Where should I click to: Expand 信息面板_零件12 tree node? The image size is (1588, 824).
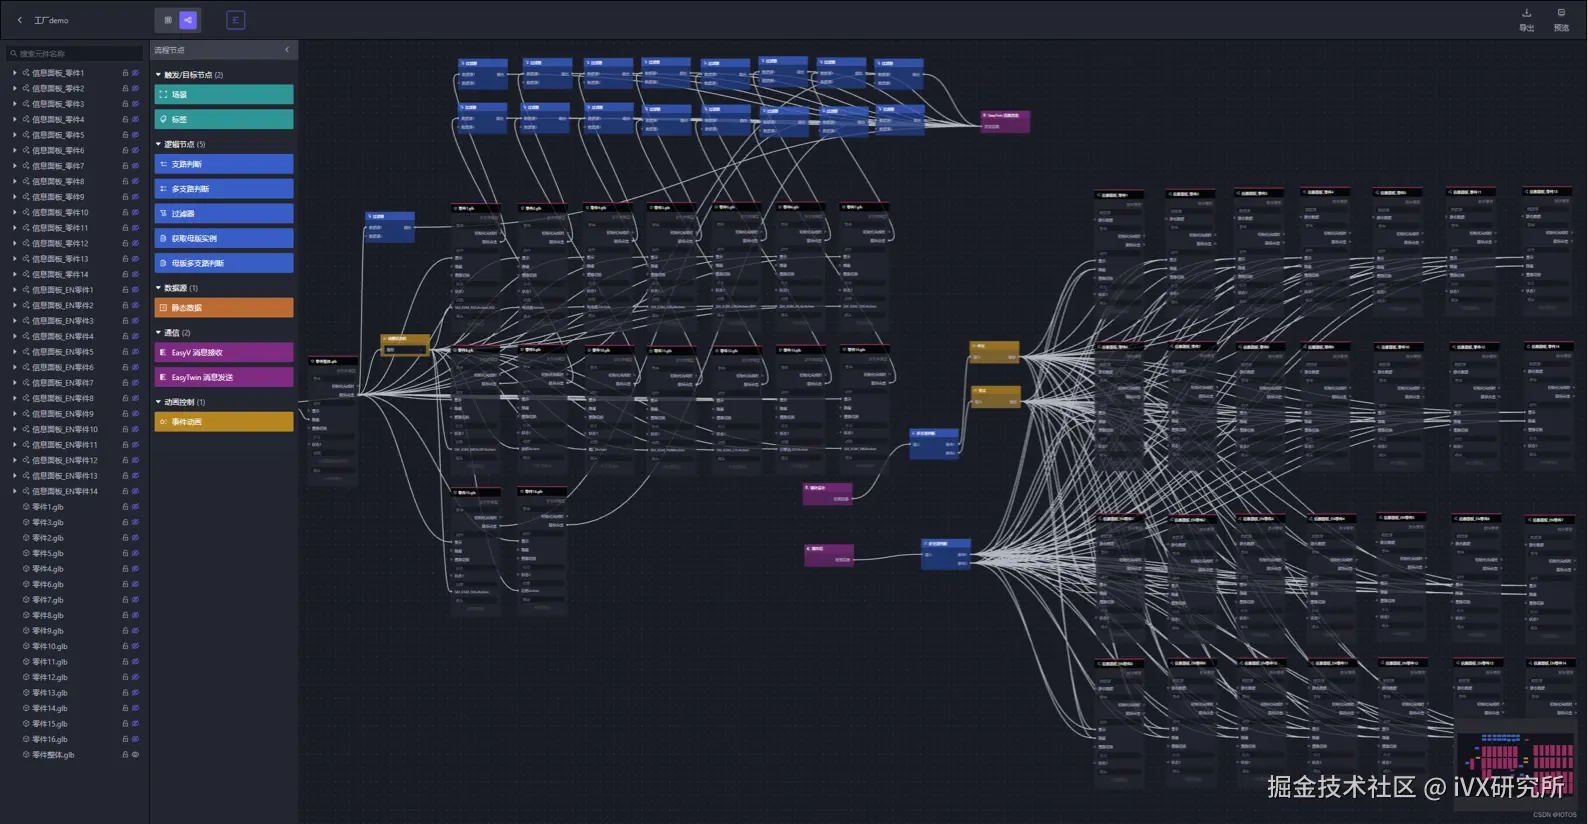[14, 243]
